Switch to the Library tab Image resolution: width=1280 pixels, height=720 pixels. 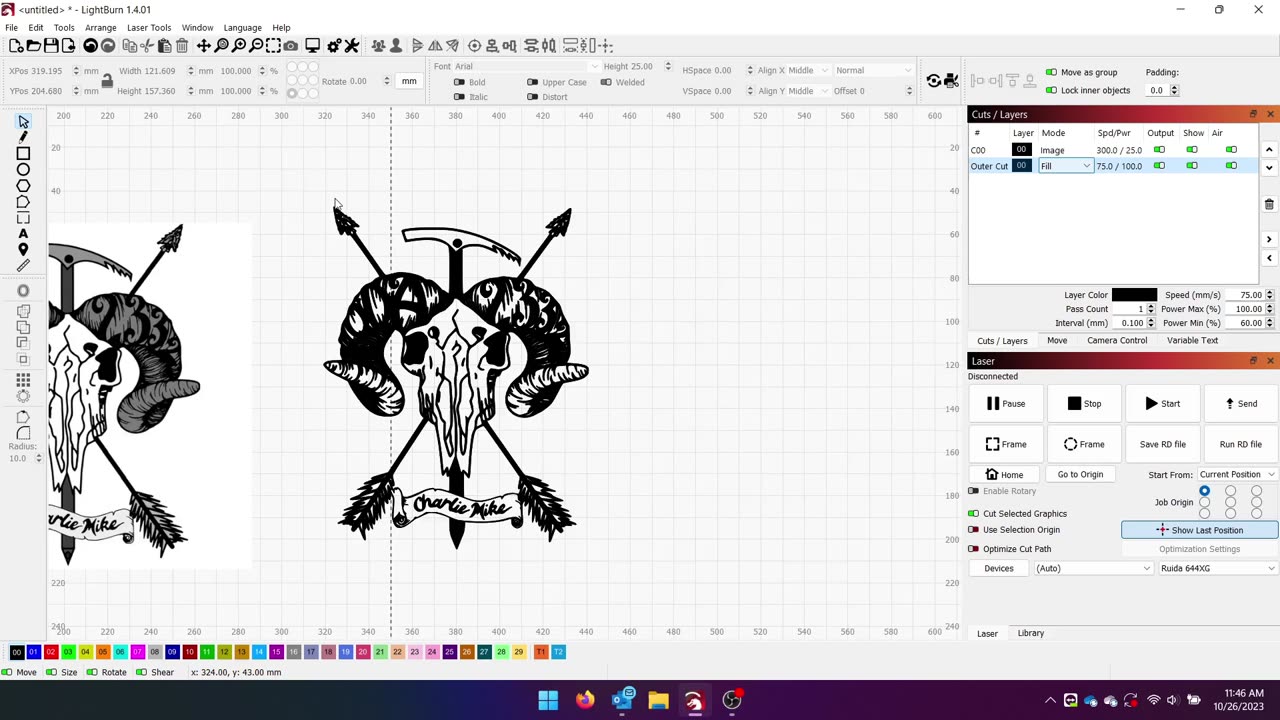tap(1030, 633)
